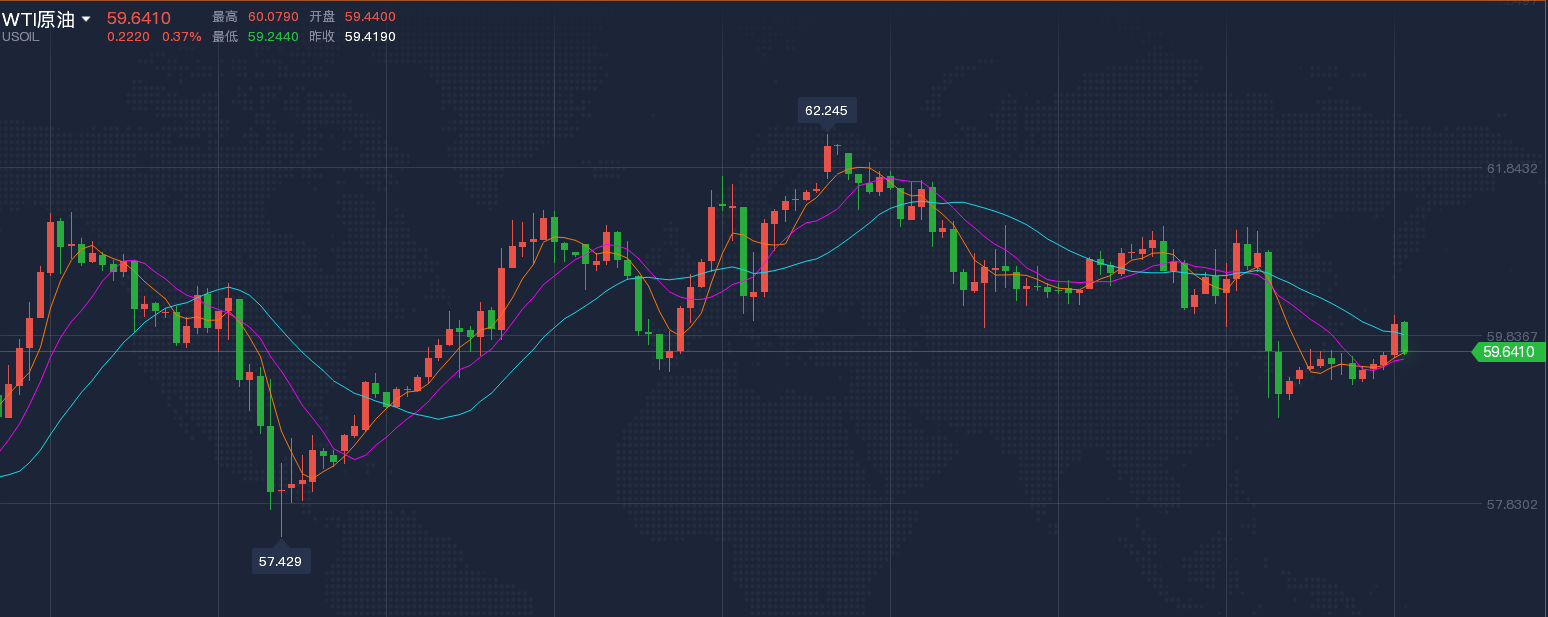This screenshot has width=1548, height=617.
Task: Select the USOIL symbol code
Action: (x=21, y=37)
